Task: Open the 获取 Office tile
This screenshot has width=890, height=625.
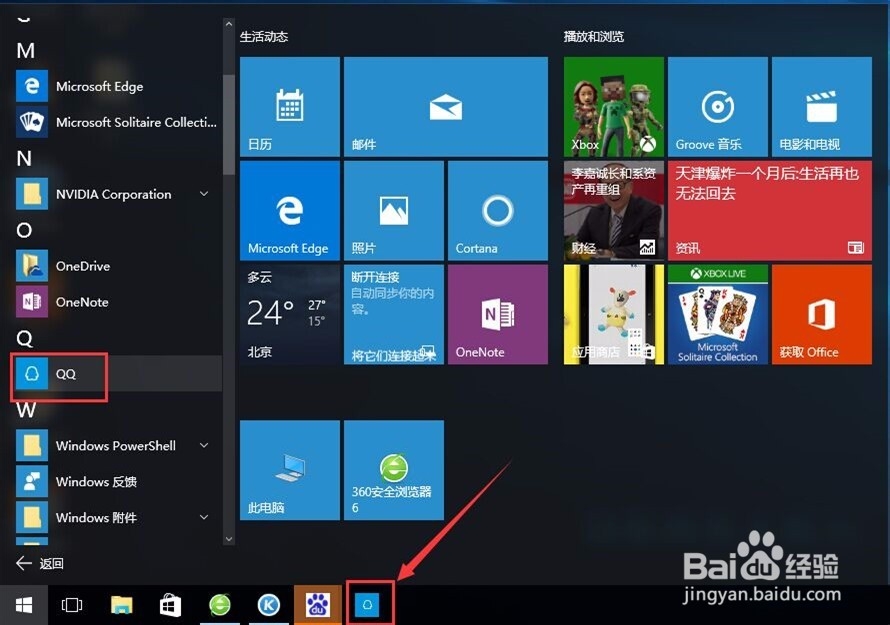Action: click(x=821, y=314)
